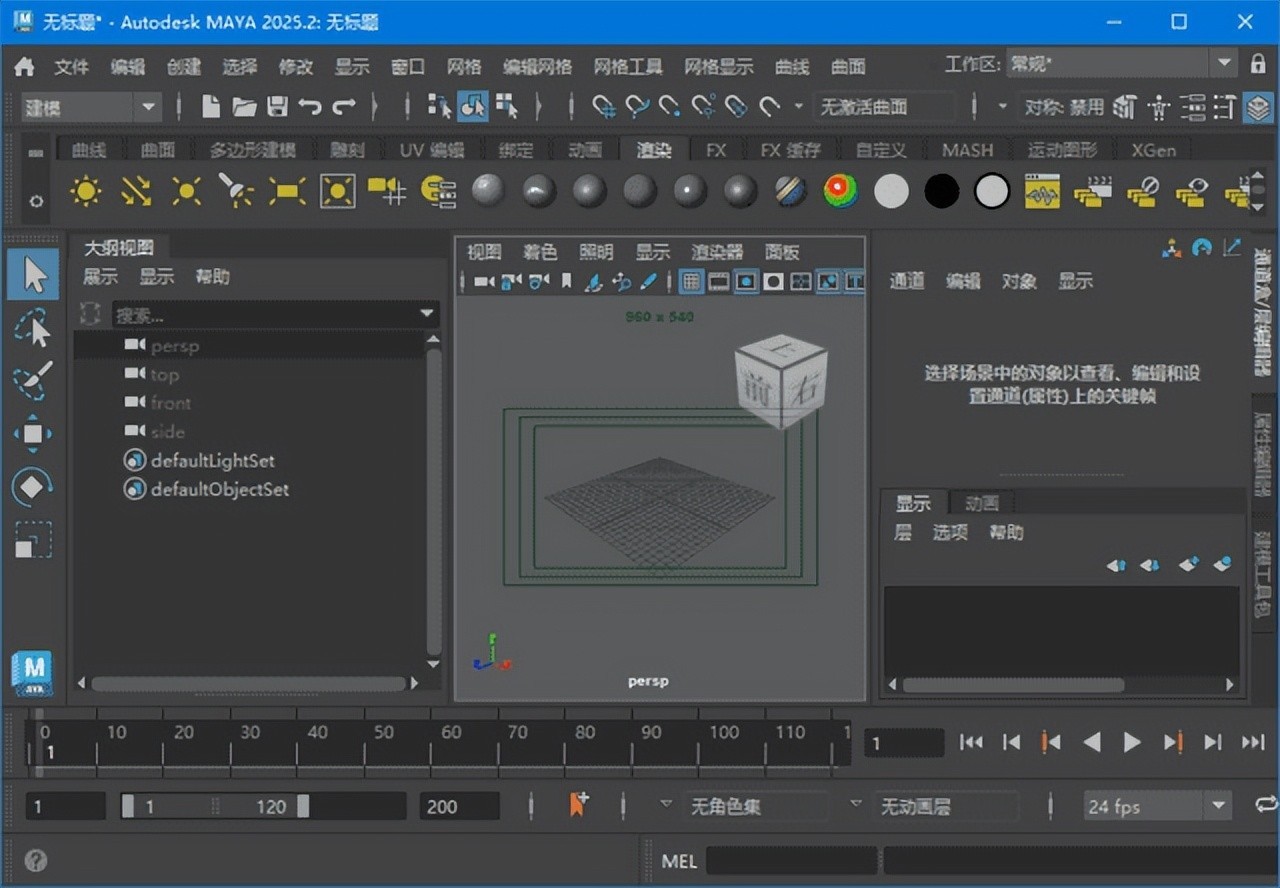1280x888 pixels.
Task: Choose the Move tool in toolbox
Action: [33, 434]
